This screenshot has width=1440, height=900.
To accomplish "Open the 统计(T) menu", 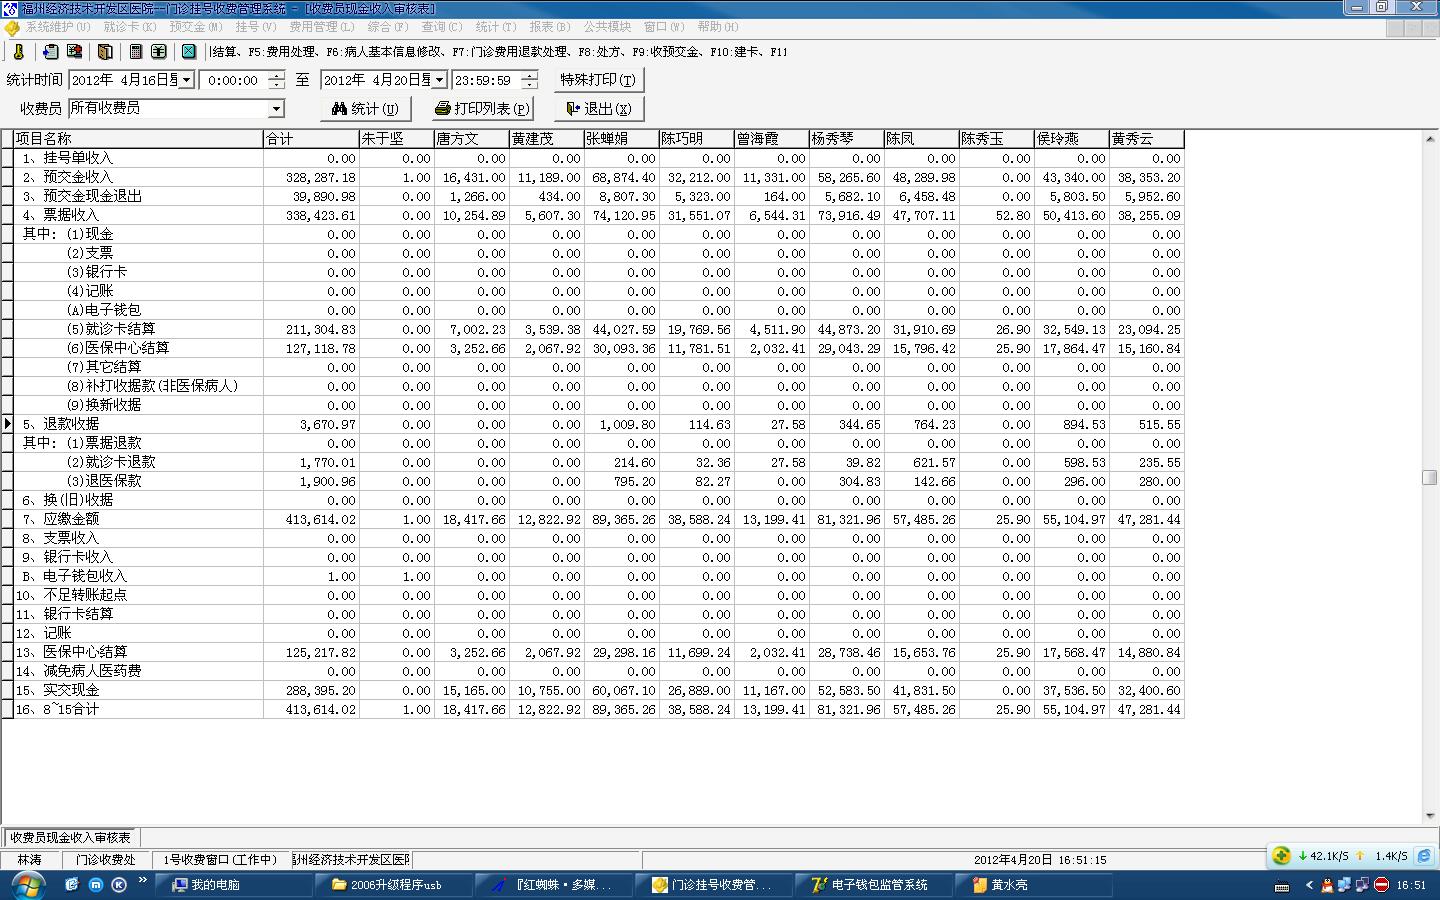I will (496, 27).
